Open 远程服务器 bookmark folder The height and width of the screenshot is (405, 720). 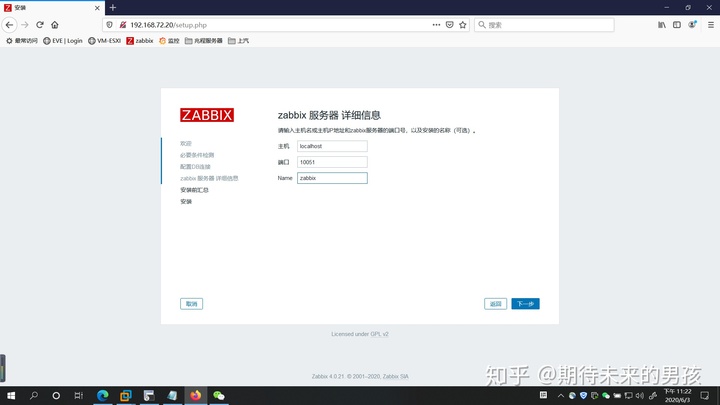pyautogui.click(x=204, y=41)
